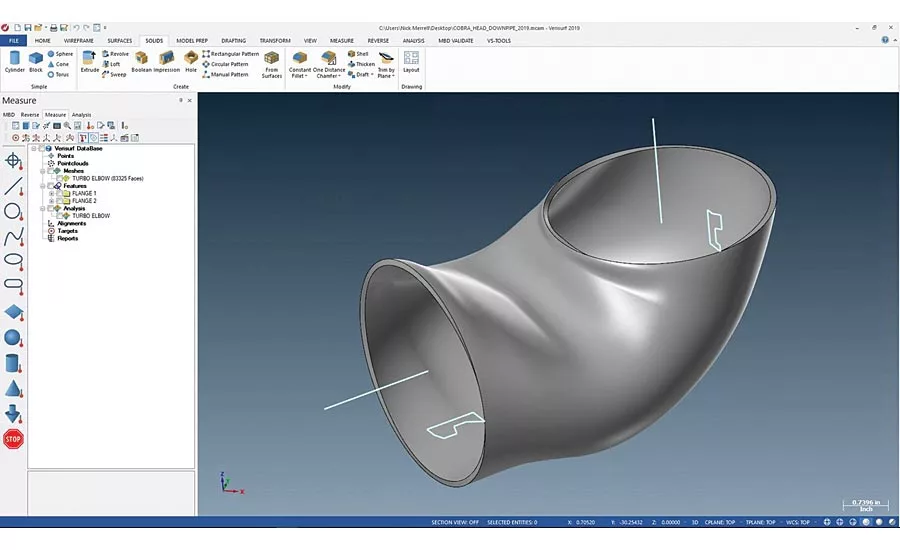Choose the Sweep tool

point(114,75)
